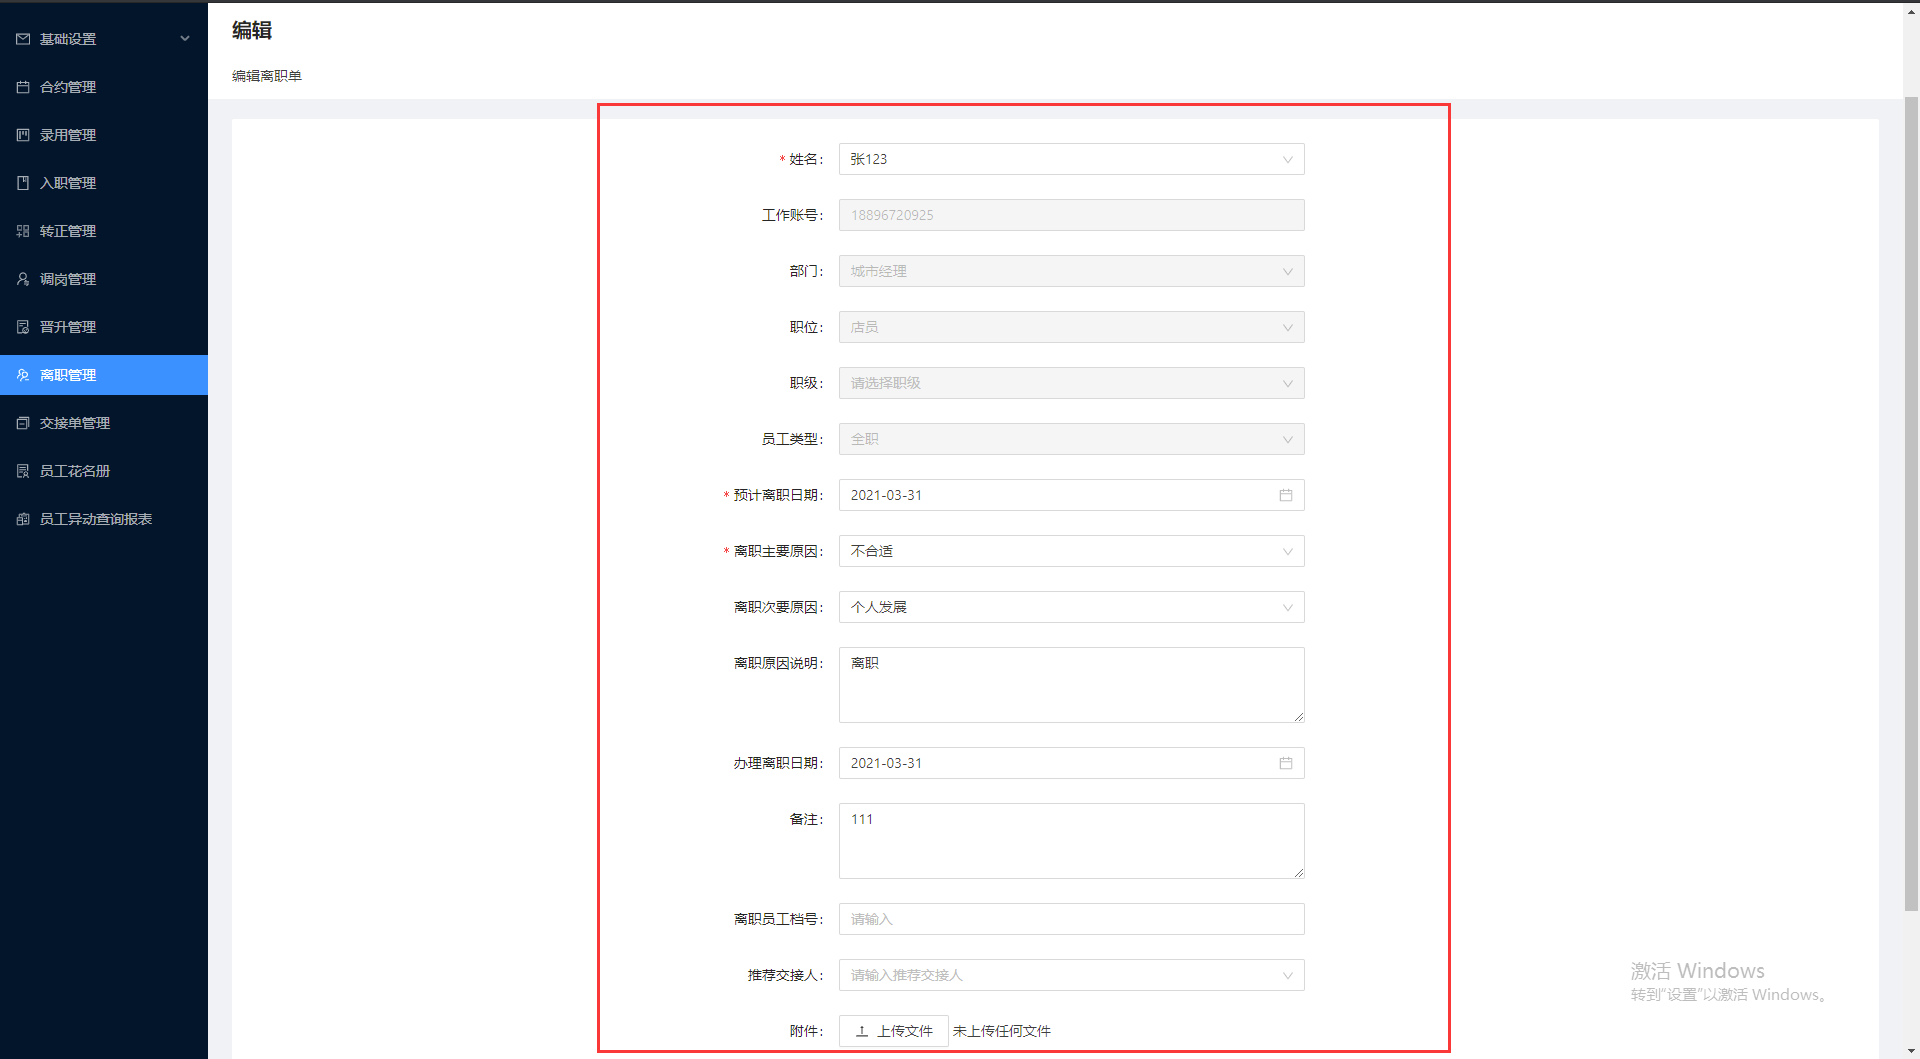Click the page vertical scrollbar
Viewport: 1920px width, 1059px height.
click(x=1911, y=504)
